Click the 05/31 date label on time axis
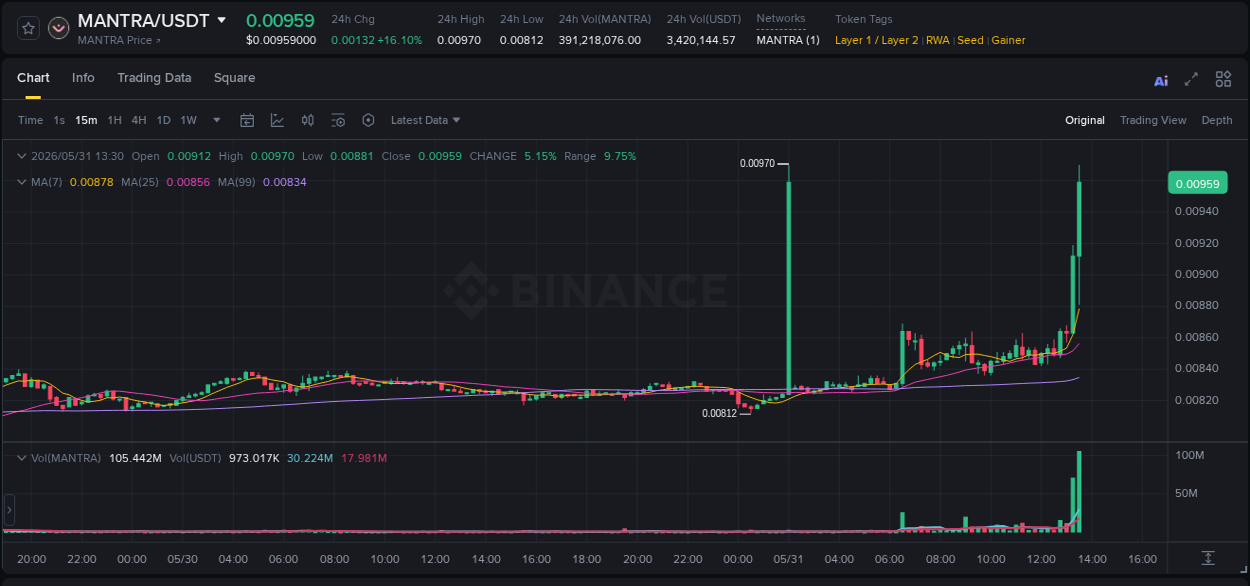Screen dimensions: 1250x586 tap(788, 559)
